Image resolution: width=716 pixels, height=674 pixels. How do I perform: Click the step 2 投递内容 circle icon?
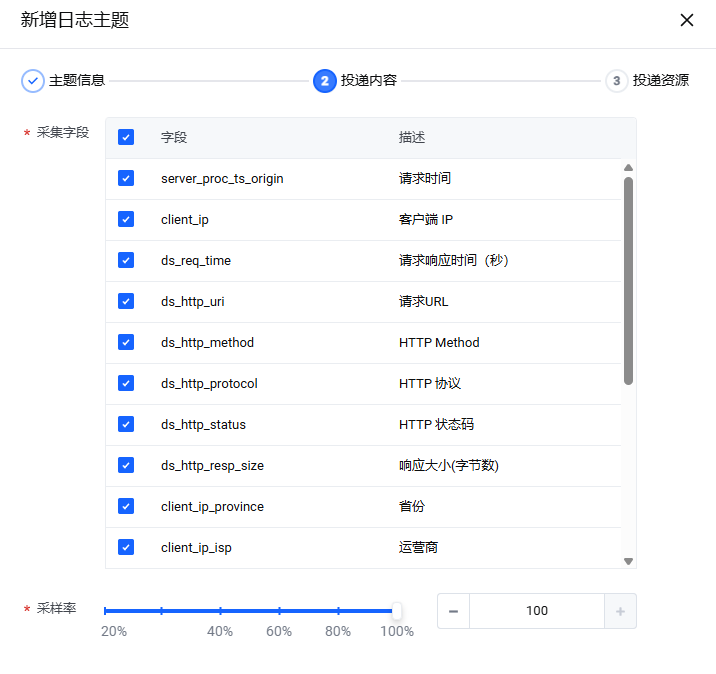click(x=324, y=81)
